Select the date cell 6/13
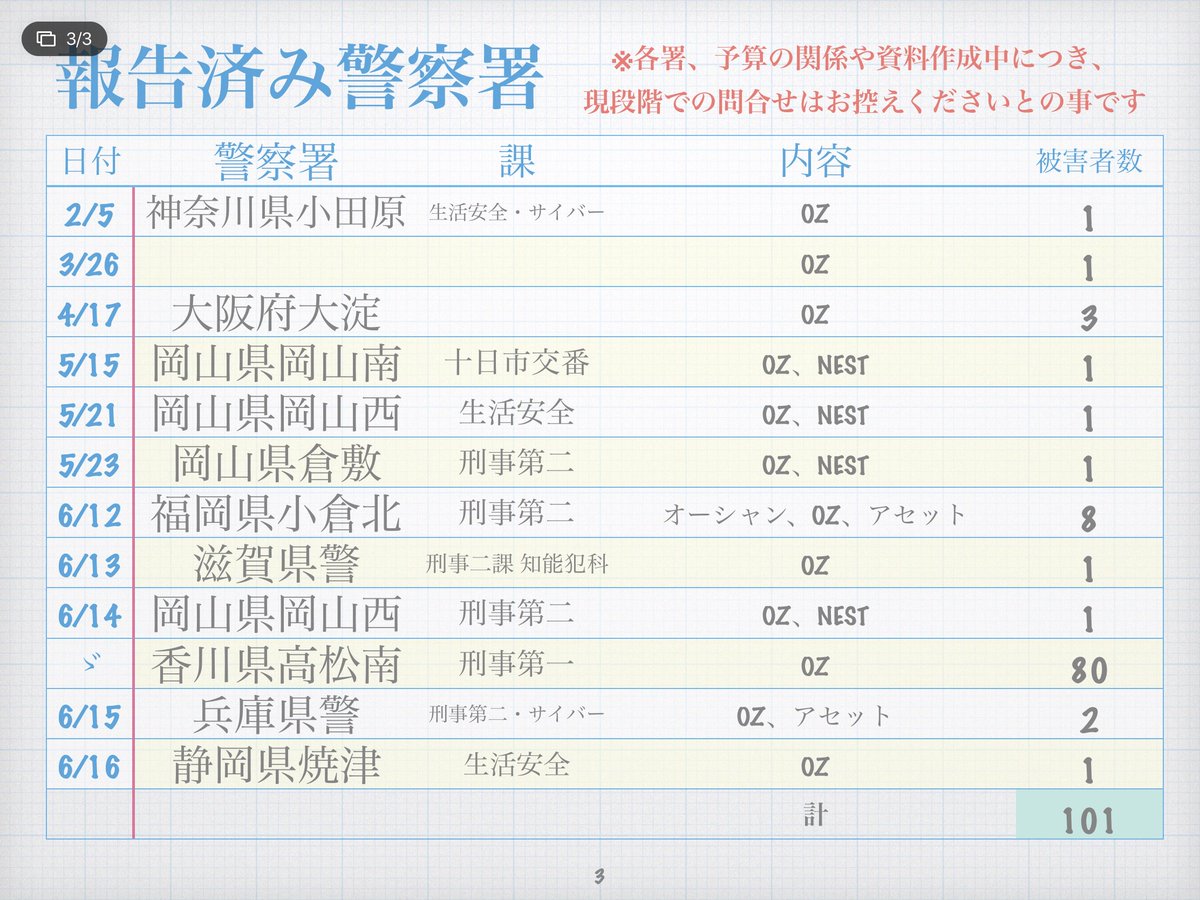 [x=88, y=565]
